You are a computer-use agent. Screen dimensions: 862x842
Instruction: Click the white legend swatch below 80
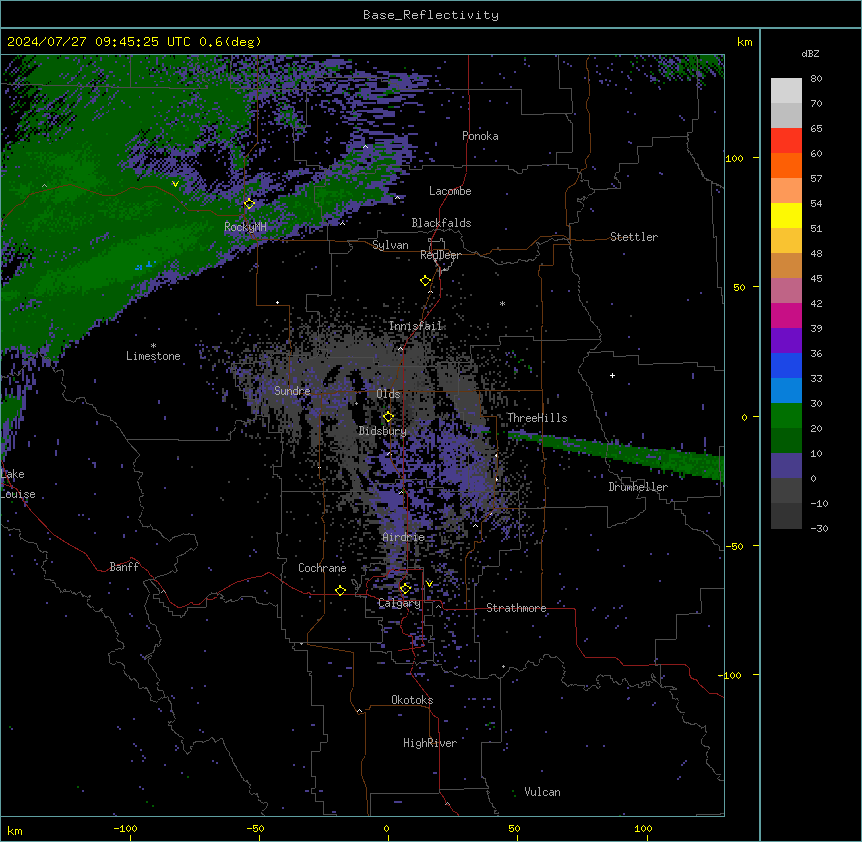click(786, 90)
